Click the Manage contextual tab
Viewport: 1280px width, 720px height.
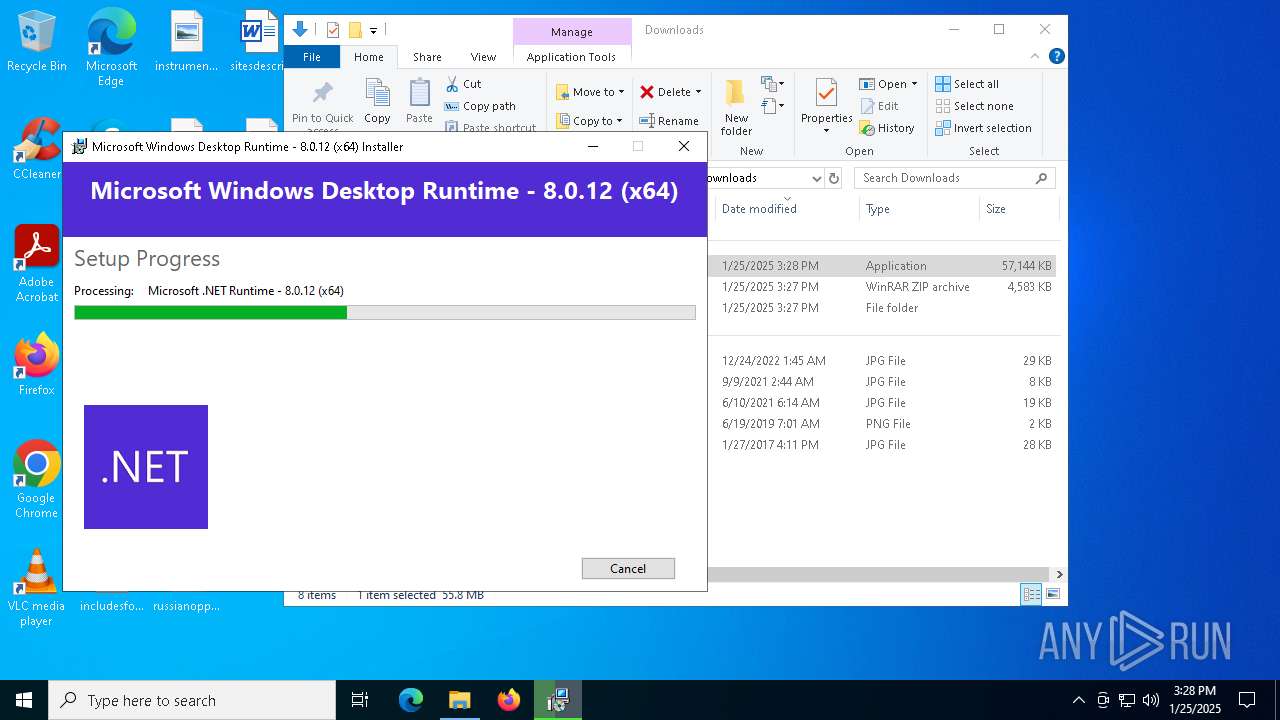click(572, 32)
